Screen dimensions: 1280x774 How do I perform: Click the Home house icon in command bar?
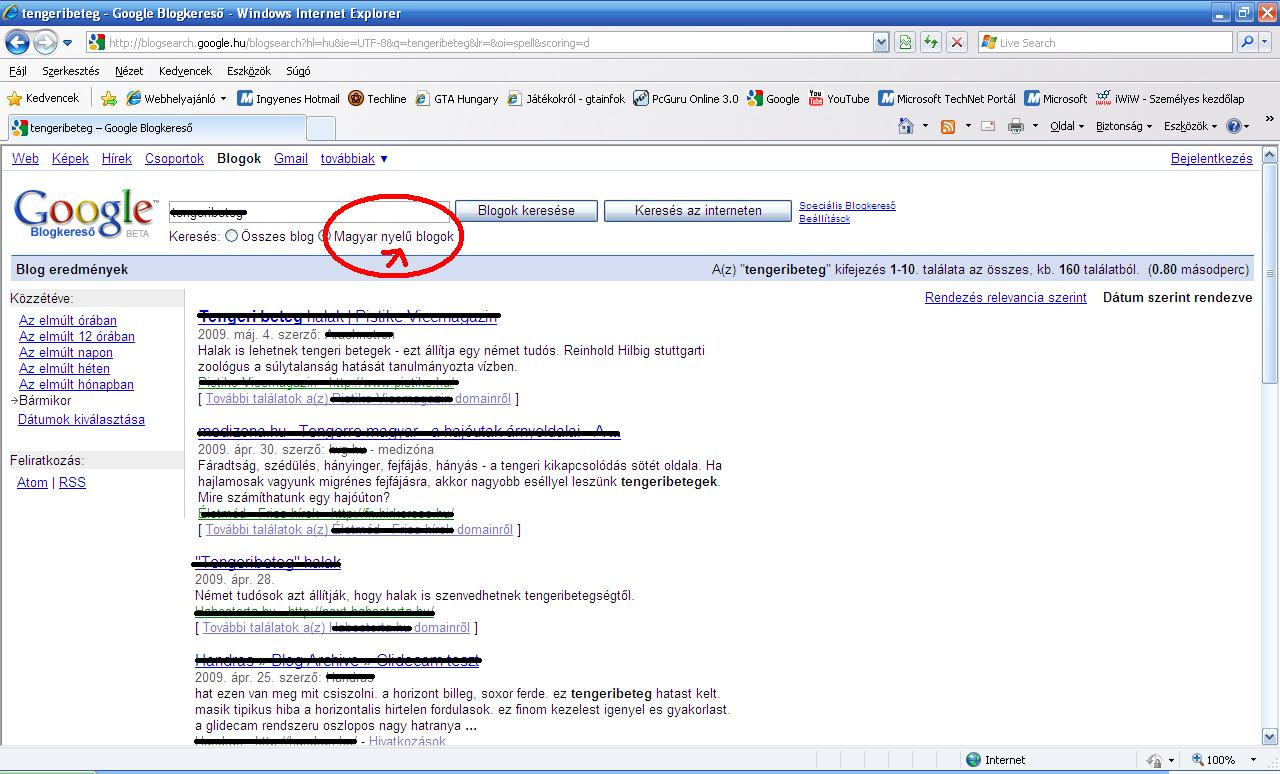pyautogui.click(x=906, y=126)
